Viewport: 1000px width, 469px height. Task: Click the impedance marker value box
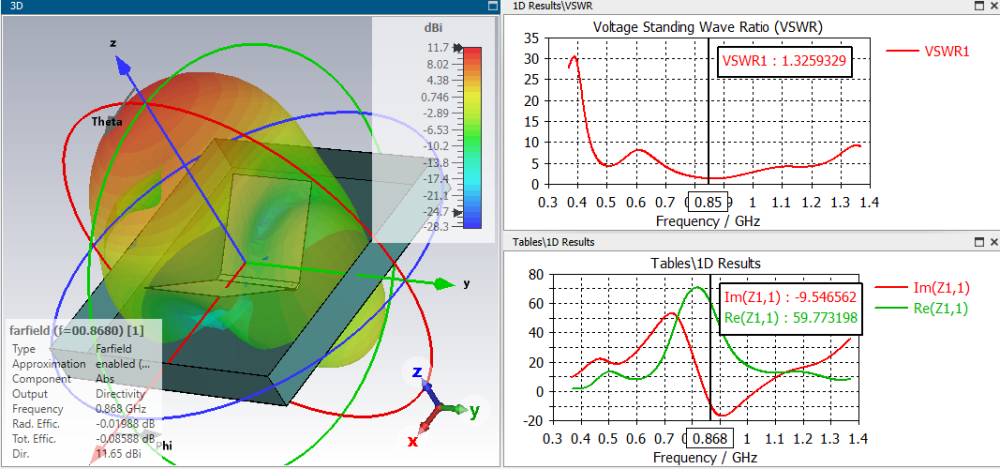coord(791,309)
